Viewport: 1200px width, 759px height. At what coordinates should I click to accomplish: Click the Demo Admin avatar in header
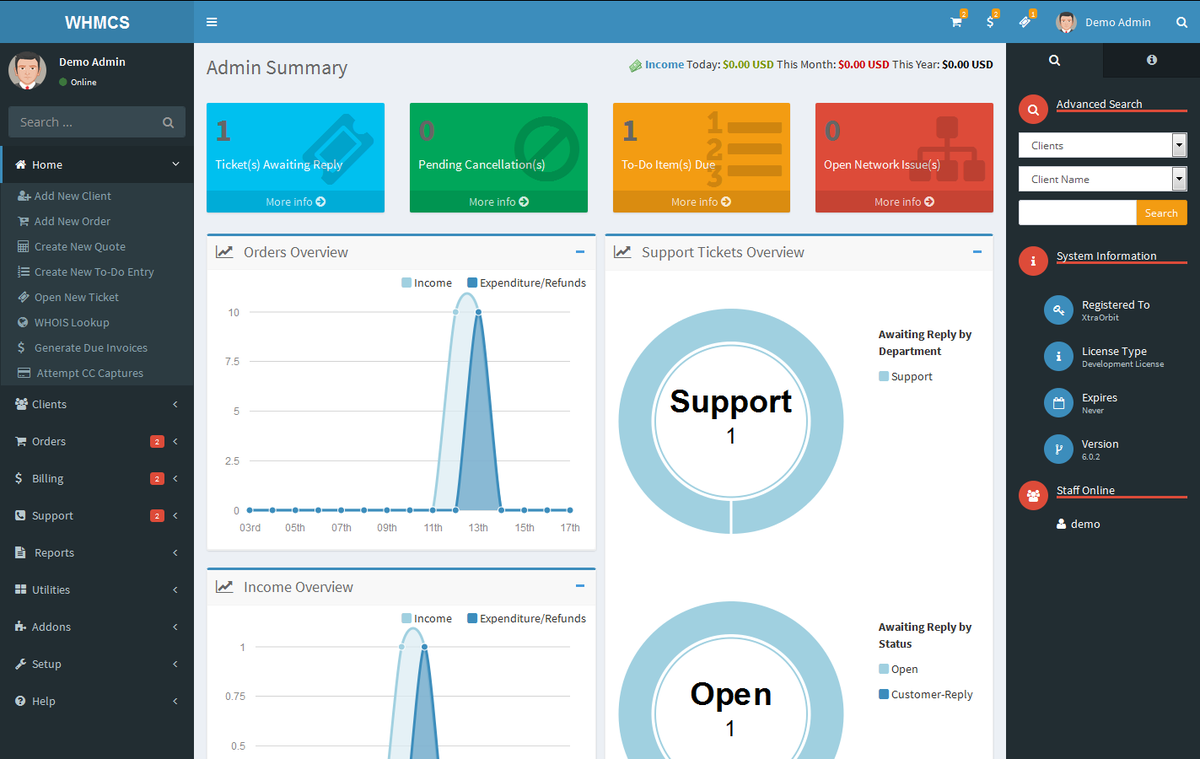(x=1066, y=22)
